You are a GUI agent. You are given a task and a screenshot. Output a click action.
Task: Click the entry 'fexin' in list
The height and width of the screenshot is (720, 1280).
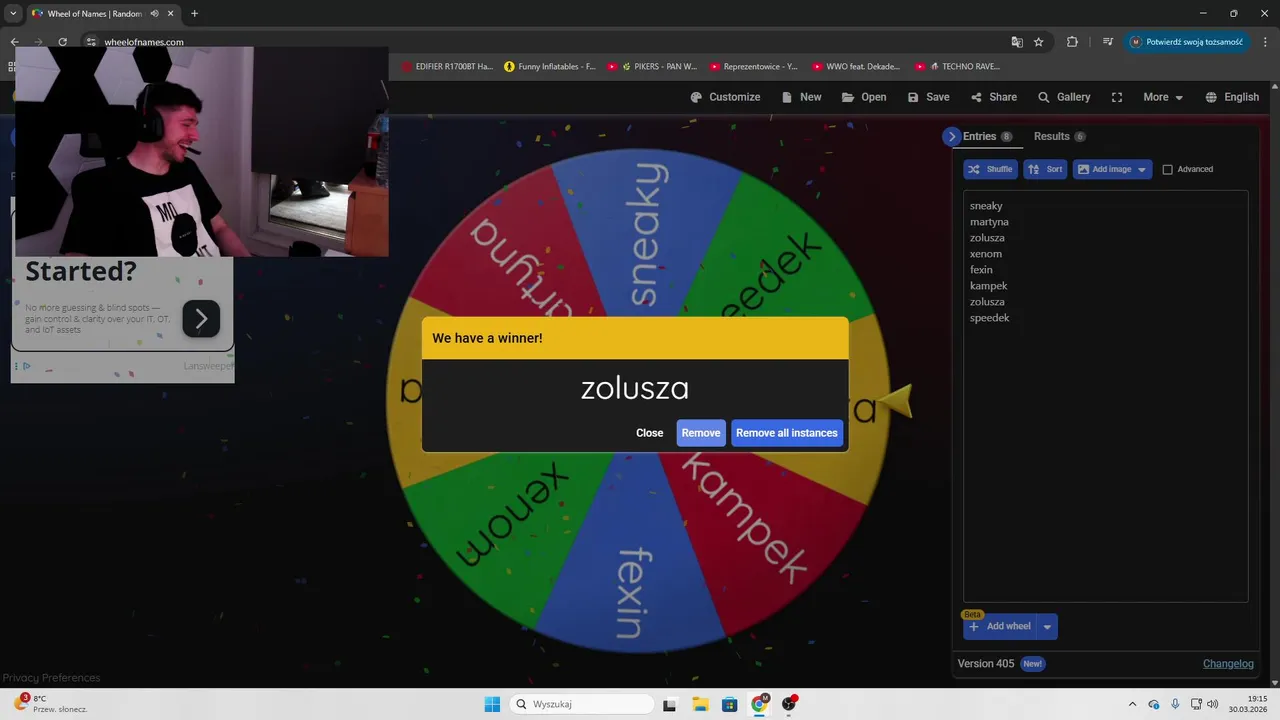pos(981,270)
